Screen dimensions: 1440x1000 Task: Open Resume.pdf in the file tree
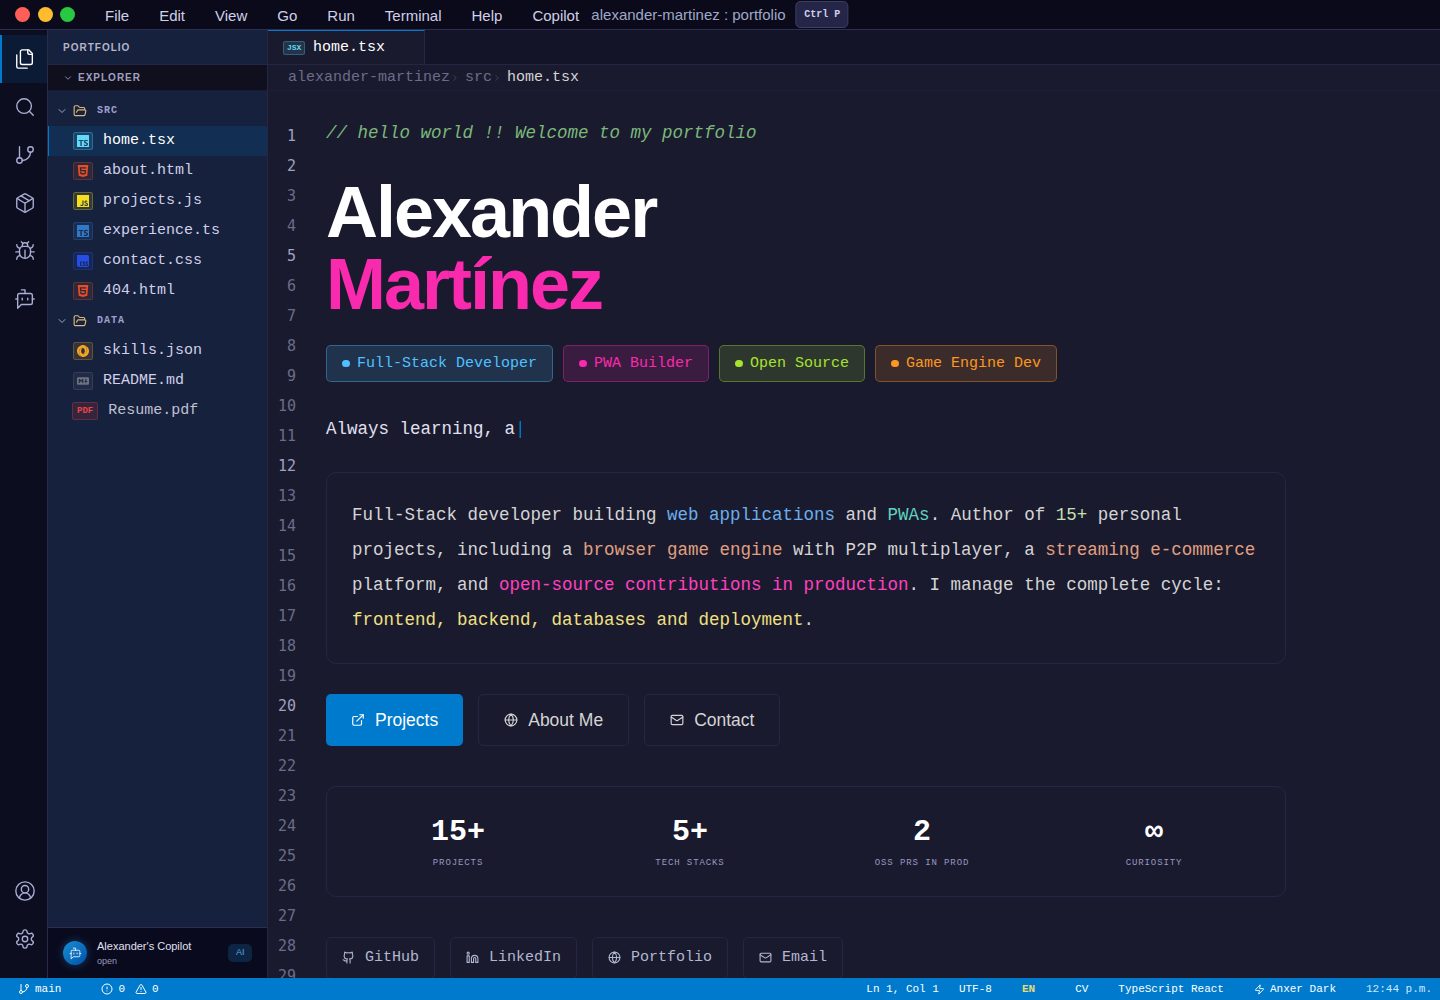[x=157, y=410]
